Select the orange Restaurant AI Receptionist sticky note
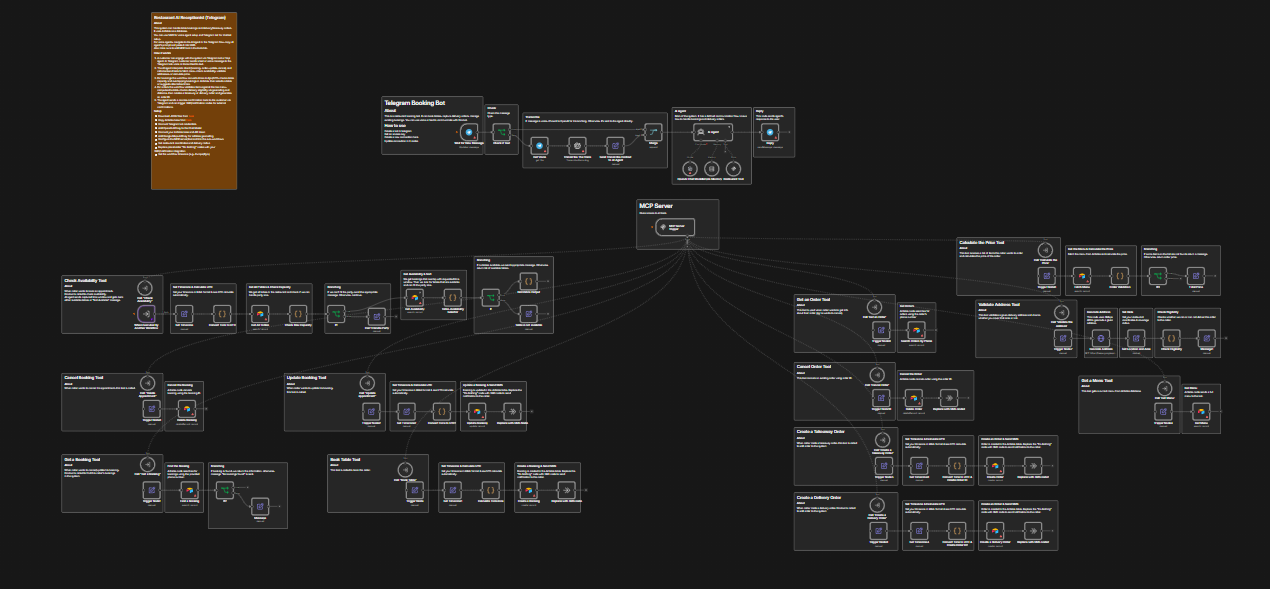Screen dimensions: 1270x589 point(194,100)
